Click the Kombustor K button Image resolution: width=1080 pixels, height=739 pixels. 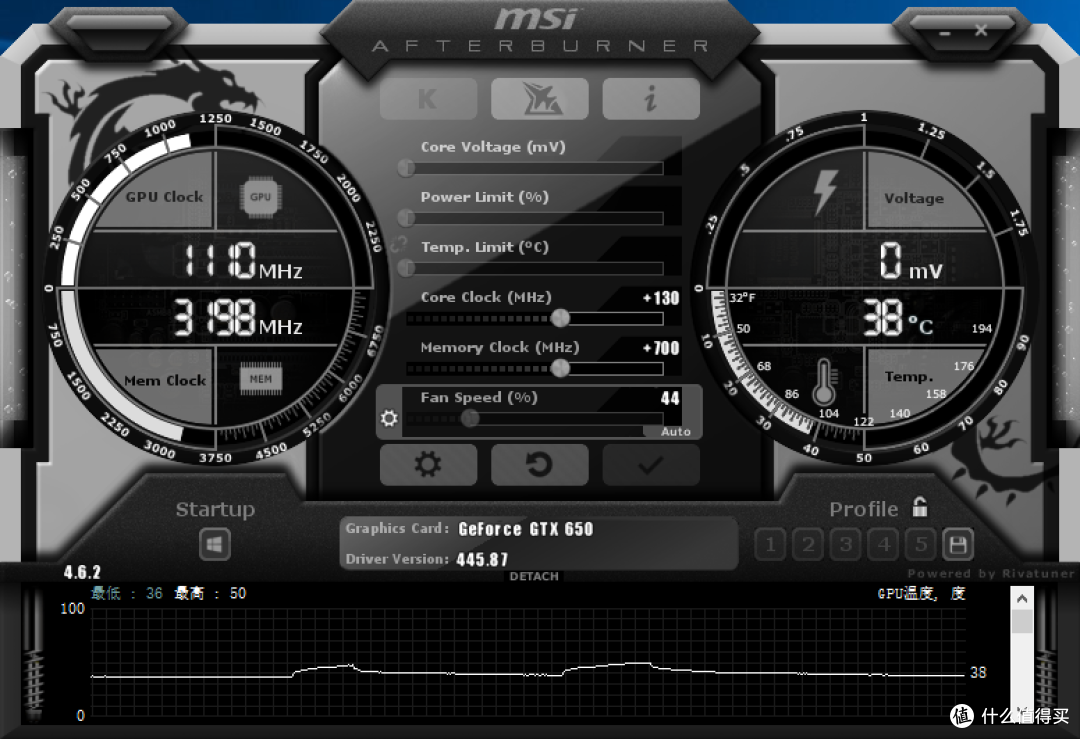[x=428, y=98]
